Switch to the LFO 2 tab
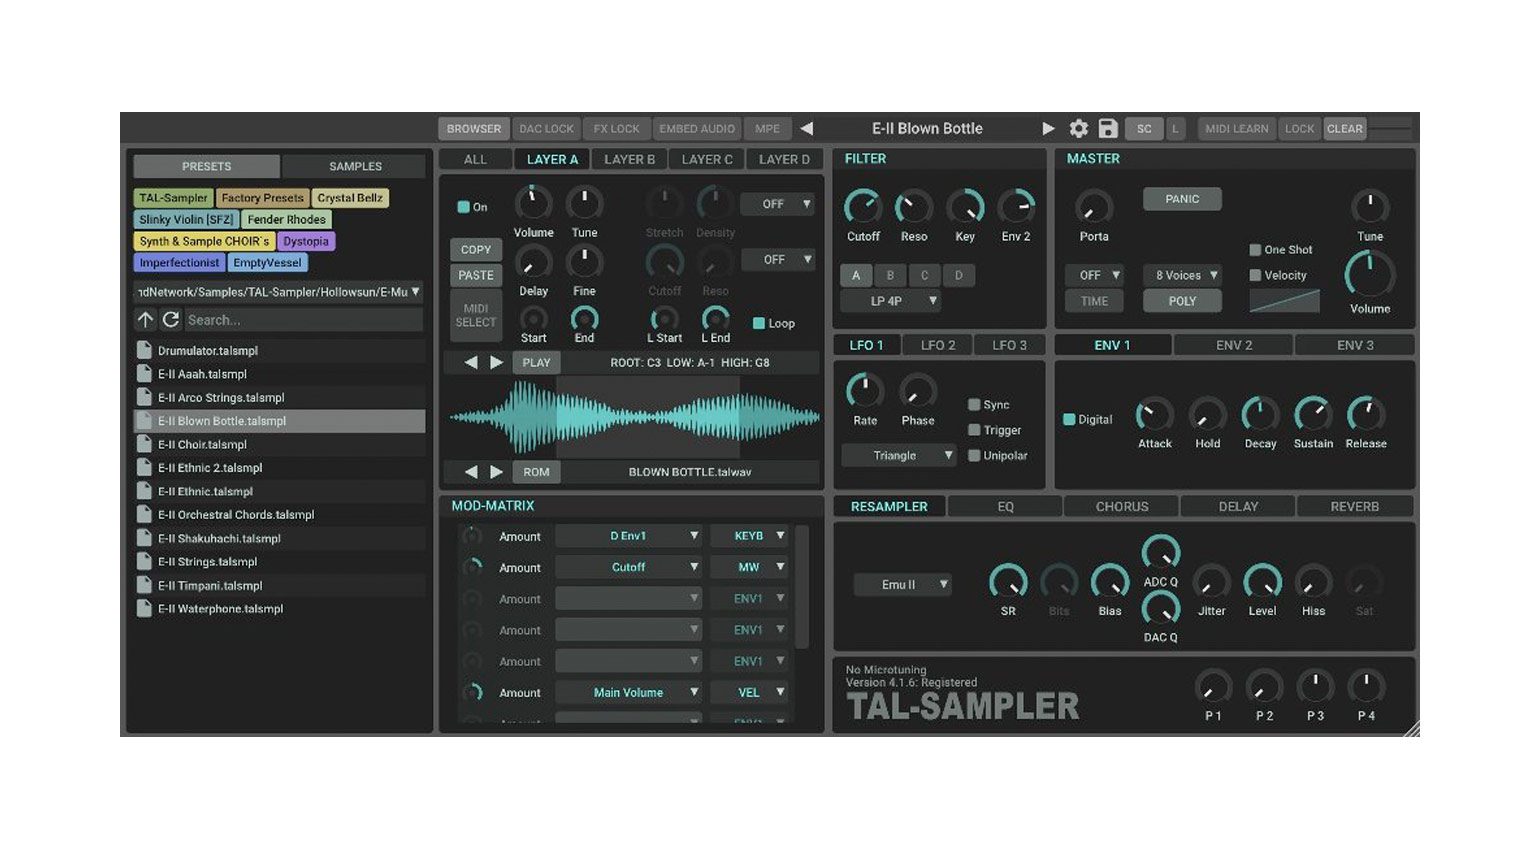The width and height of the screenshot is (1540, 850). coord(938,345)
